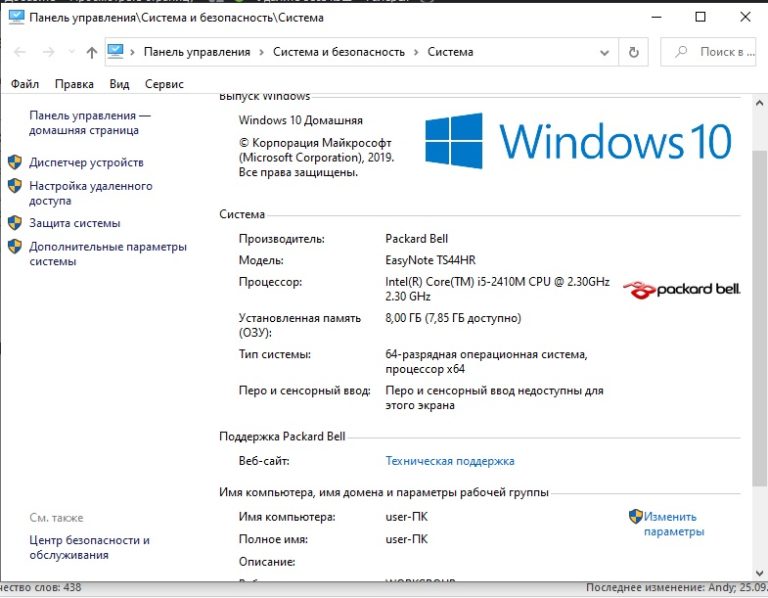Open the Файл menu
The height and width of the screenshot is (598, 768).
click(x=25, y=84)
